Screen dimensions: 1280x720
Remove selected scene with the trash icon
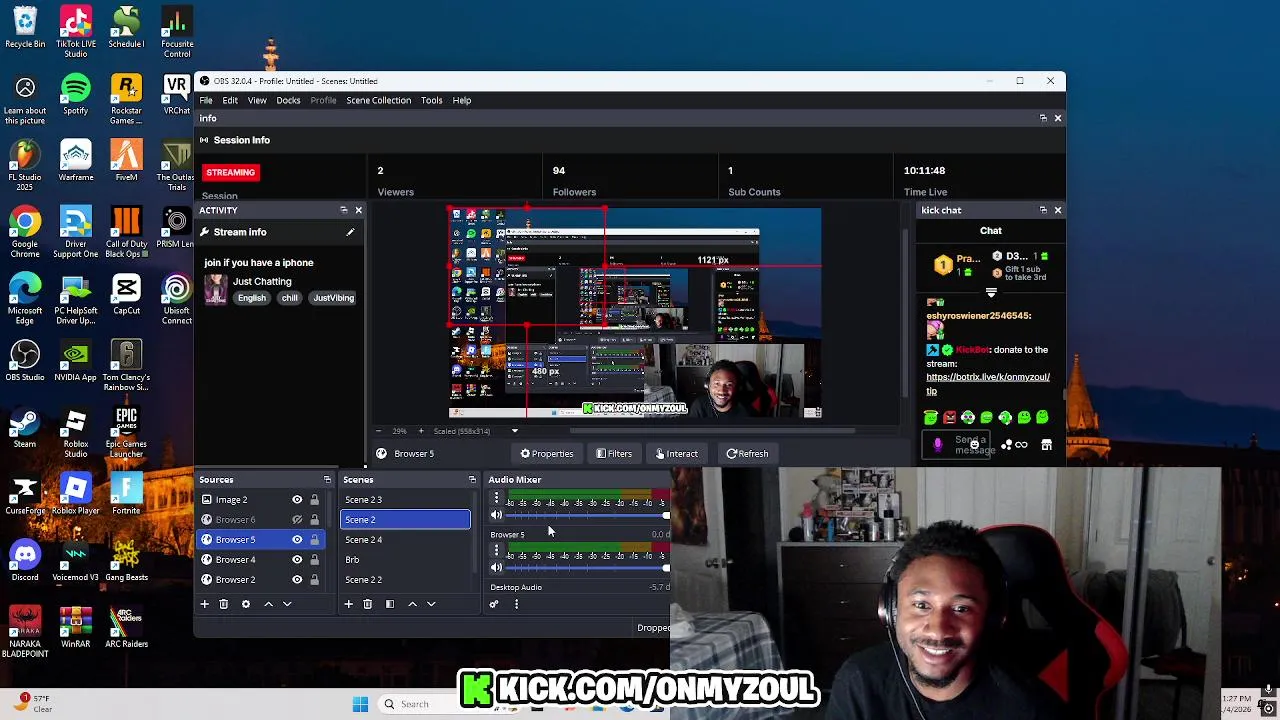367,604
